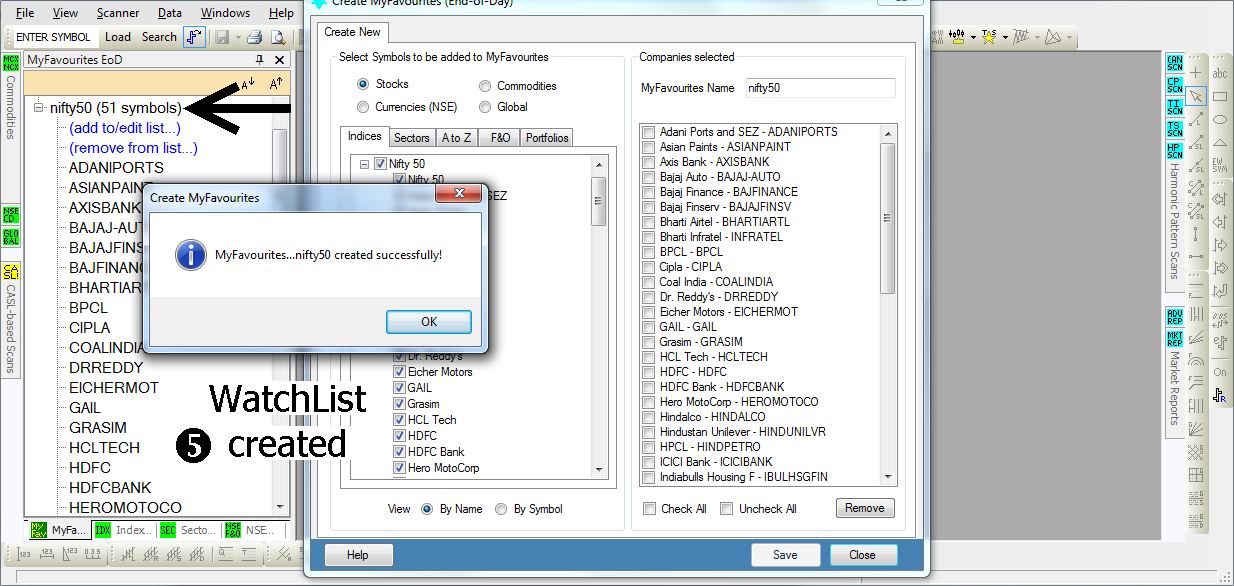
Task: Switch to the F&O tab
Action: [x=500, y=138]
